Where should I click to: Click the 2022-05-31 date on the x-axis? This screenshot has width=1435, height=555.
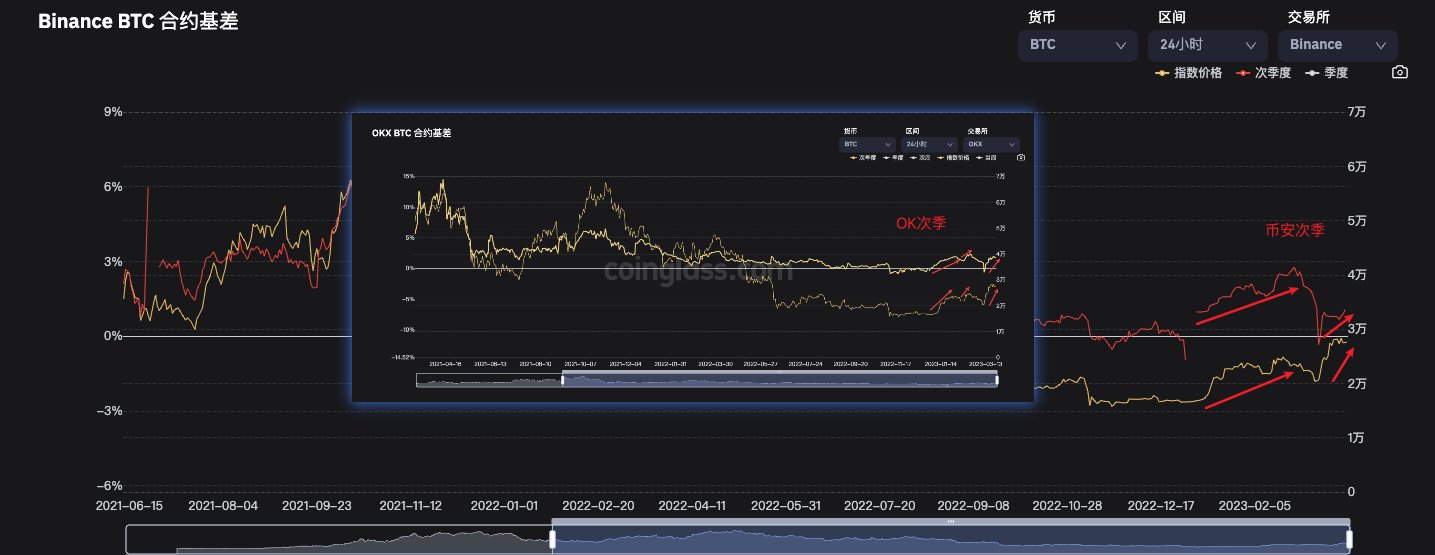[x=787, y=506]
